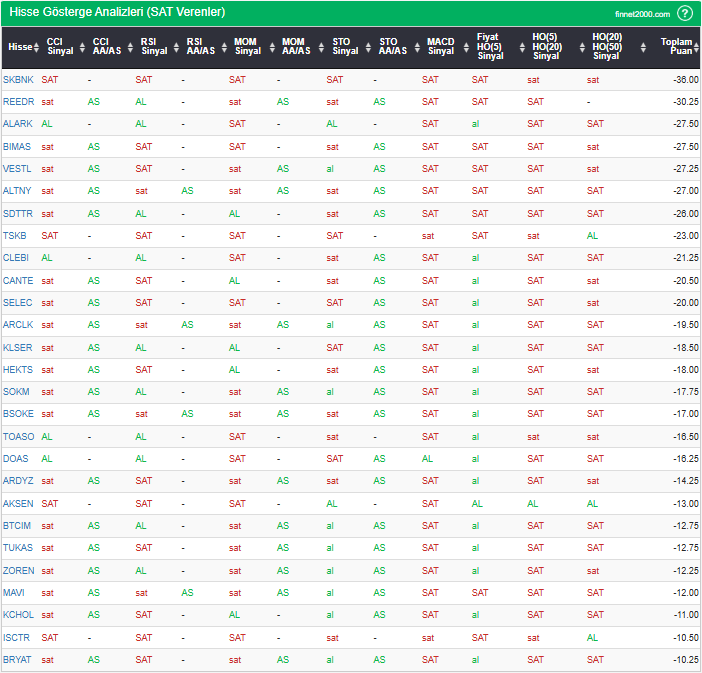
Task: Open the ALARK stock link
Action: coord(18,124)
